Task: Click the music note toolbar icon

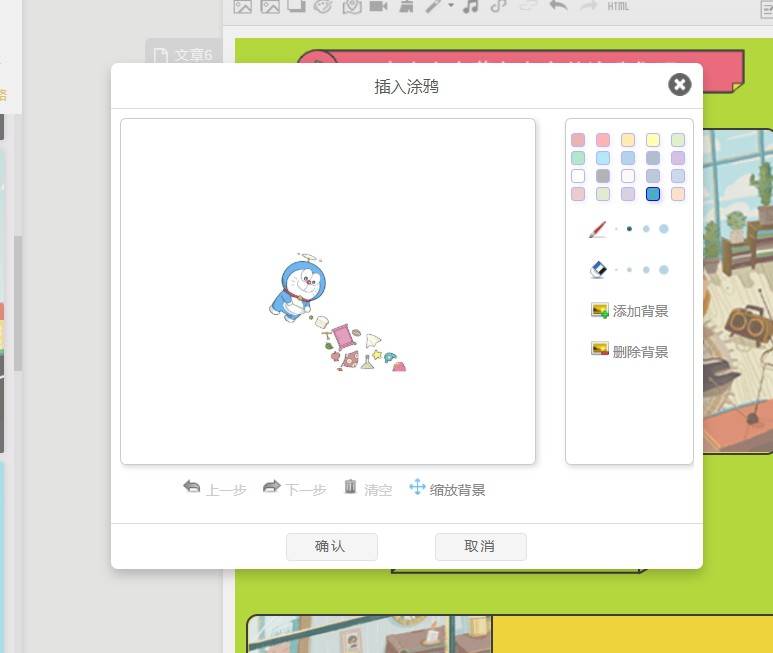Action: (x=470, y=6)
